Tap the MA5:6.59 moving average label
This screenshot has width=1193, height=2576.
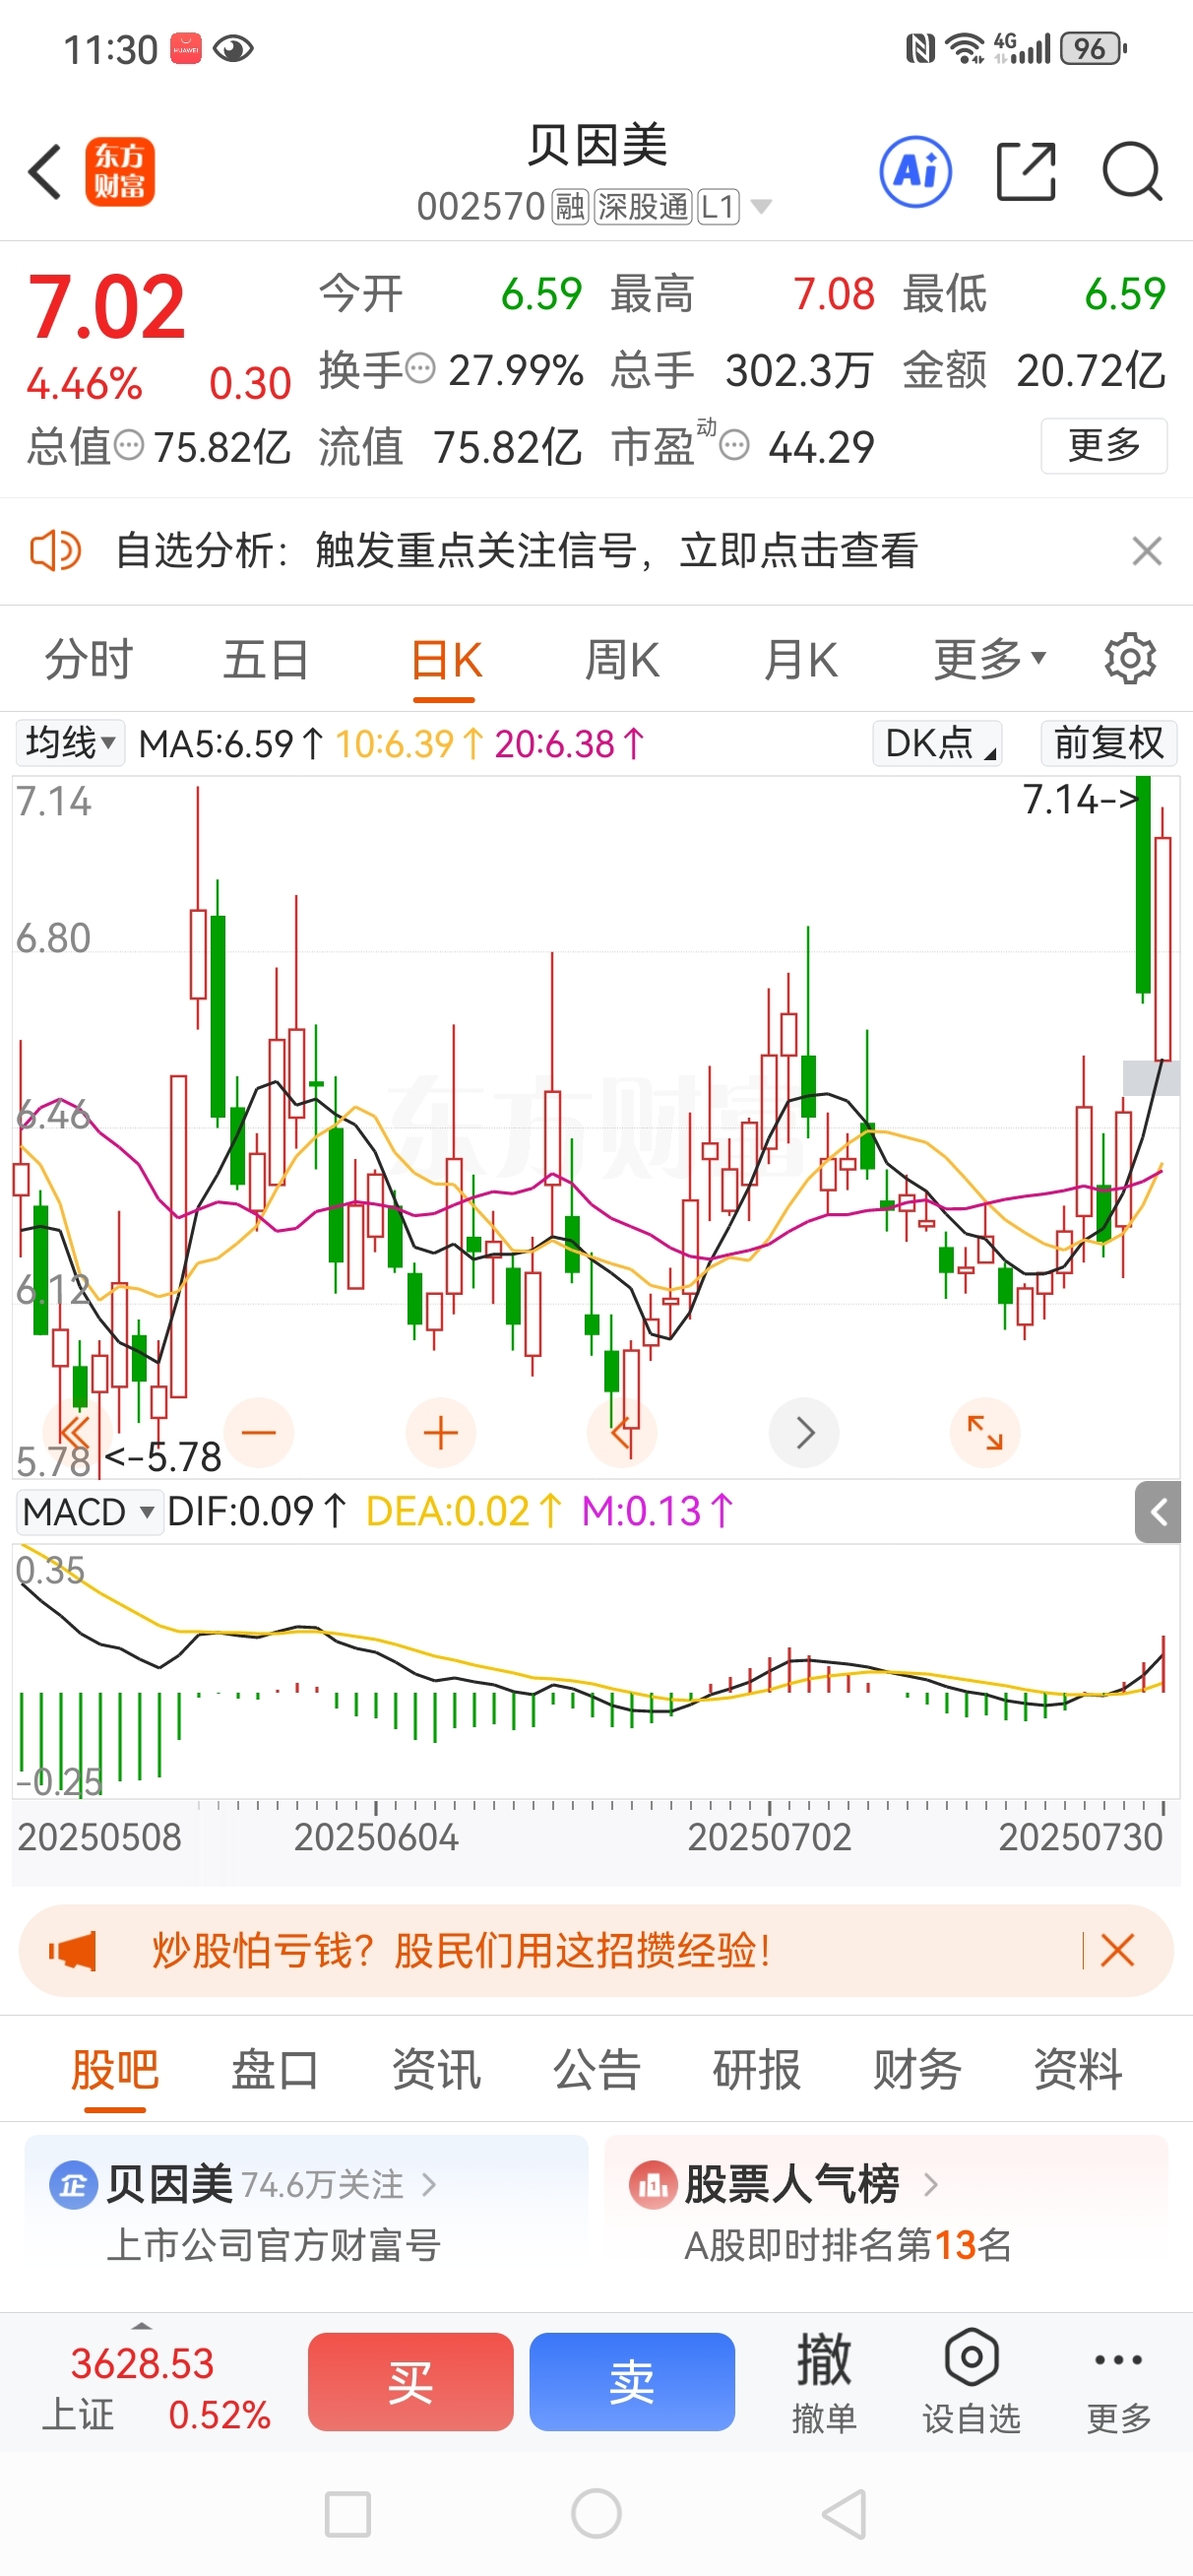(x=230, y=743)
